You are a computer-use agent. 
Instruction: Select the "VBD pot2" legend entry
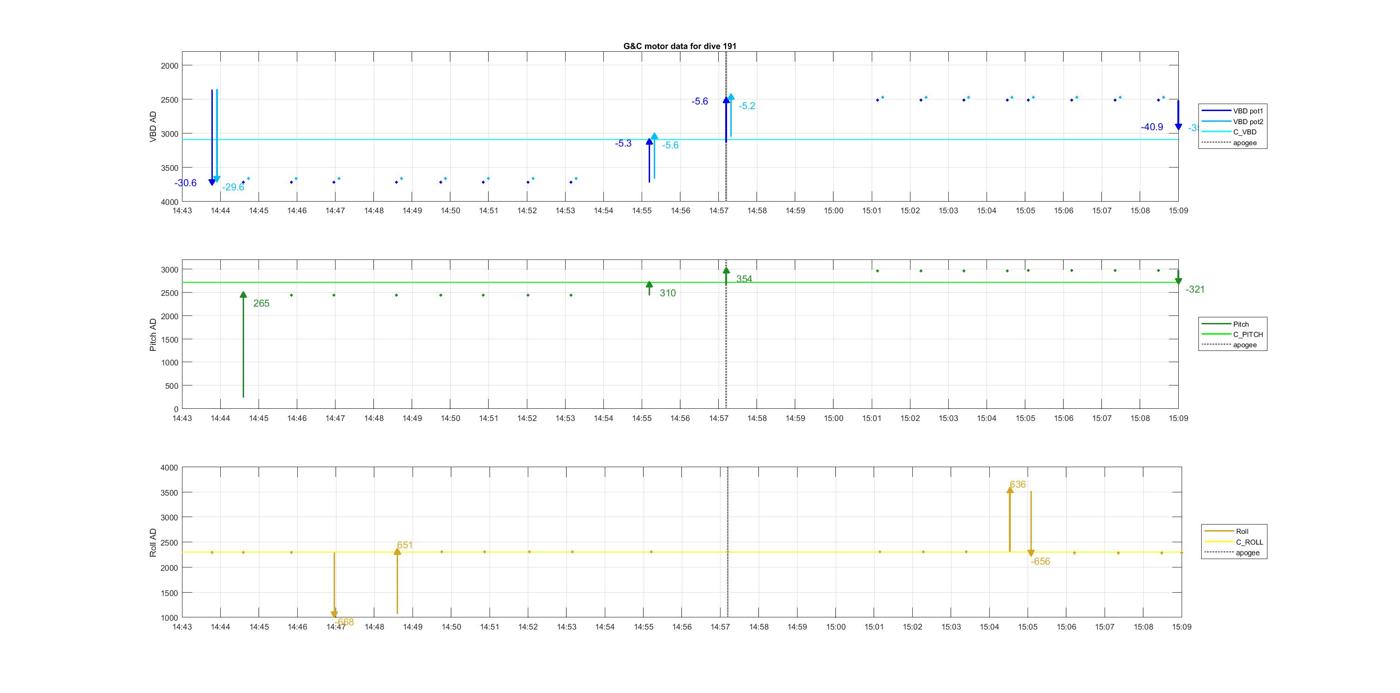coord(1233,121)
